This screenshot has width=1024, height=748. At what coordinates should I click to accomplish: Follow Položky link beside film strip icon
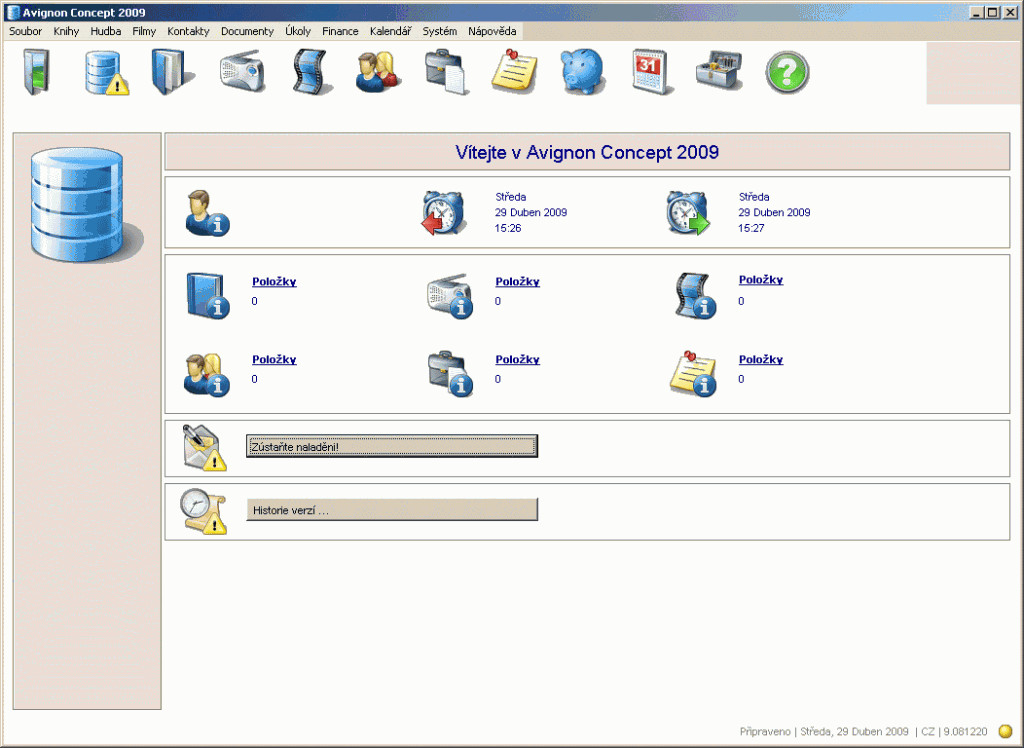pos(761,280)
